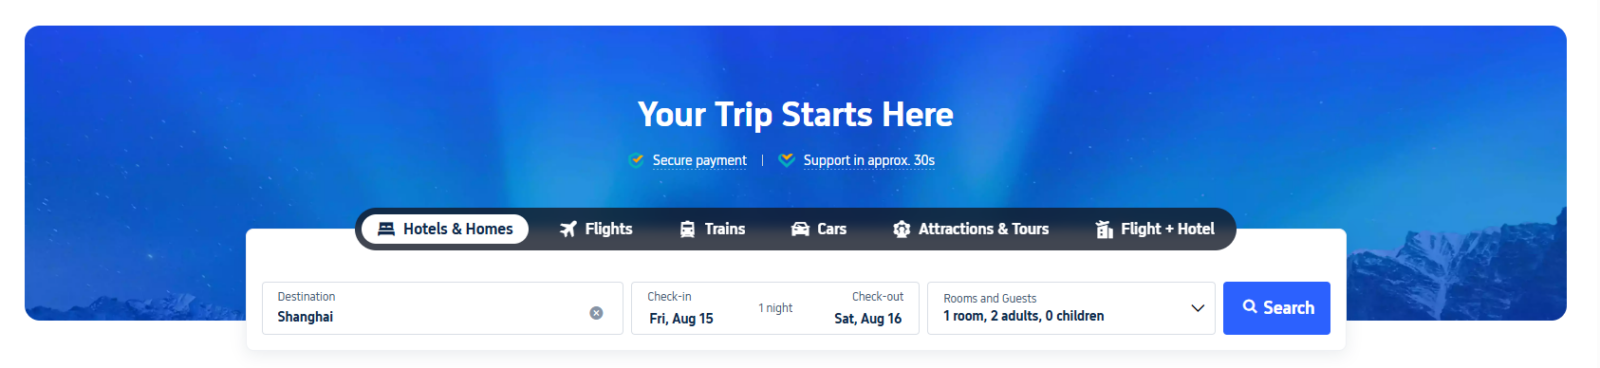
Task: Switch to the Flights tab
Action: 596,229
